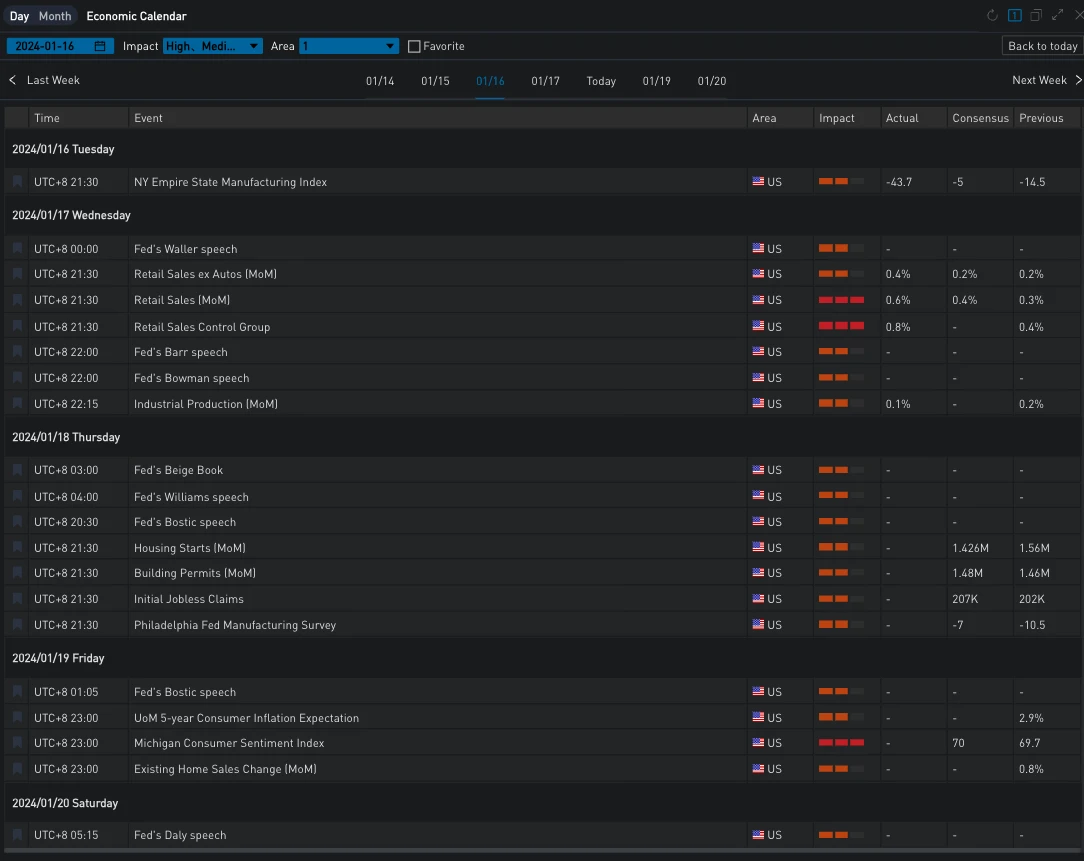
Task: Switch to Day view
Action: [20, 16]
